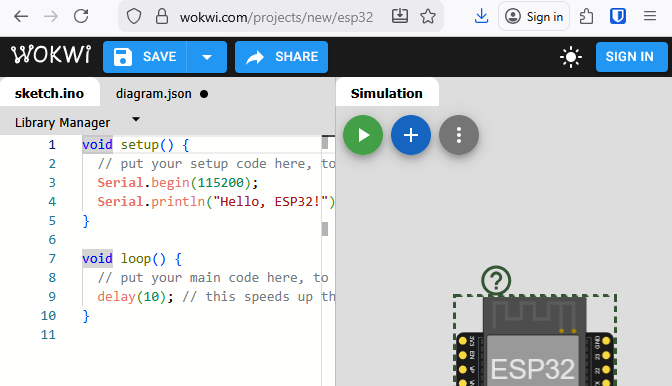Click the blue SIGN IN button
Image resolution: width=672 pixels, height=386 pixels.
[631, 57]
